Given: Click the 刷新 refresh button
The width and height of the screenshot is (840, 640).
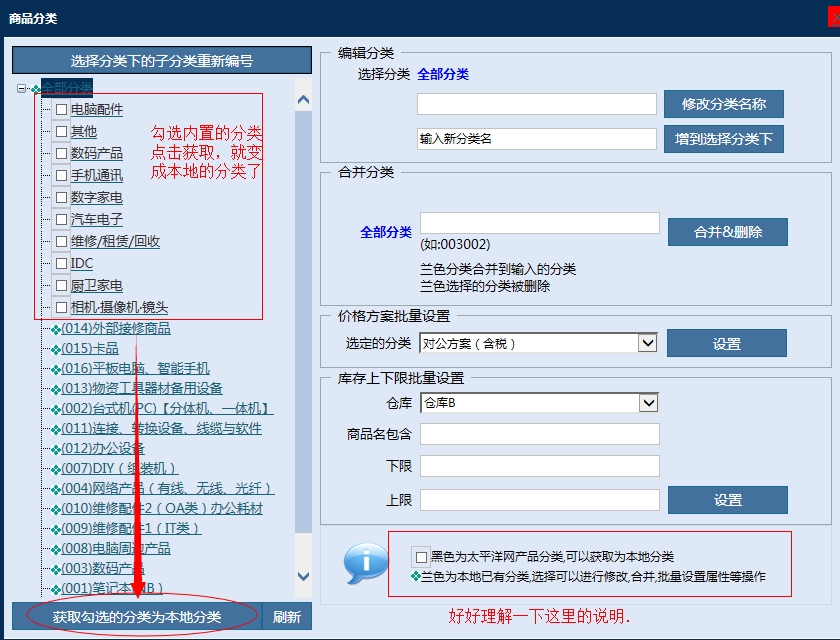Looking at the screenshot, I should (x=287, y=616).
